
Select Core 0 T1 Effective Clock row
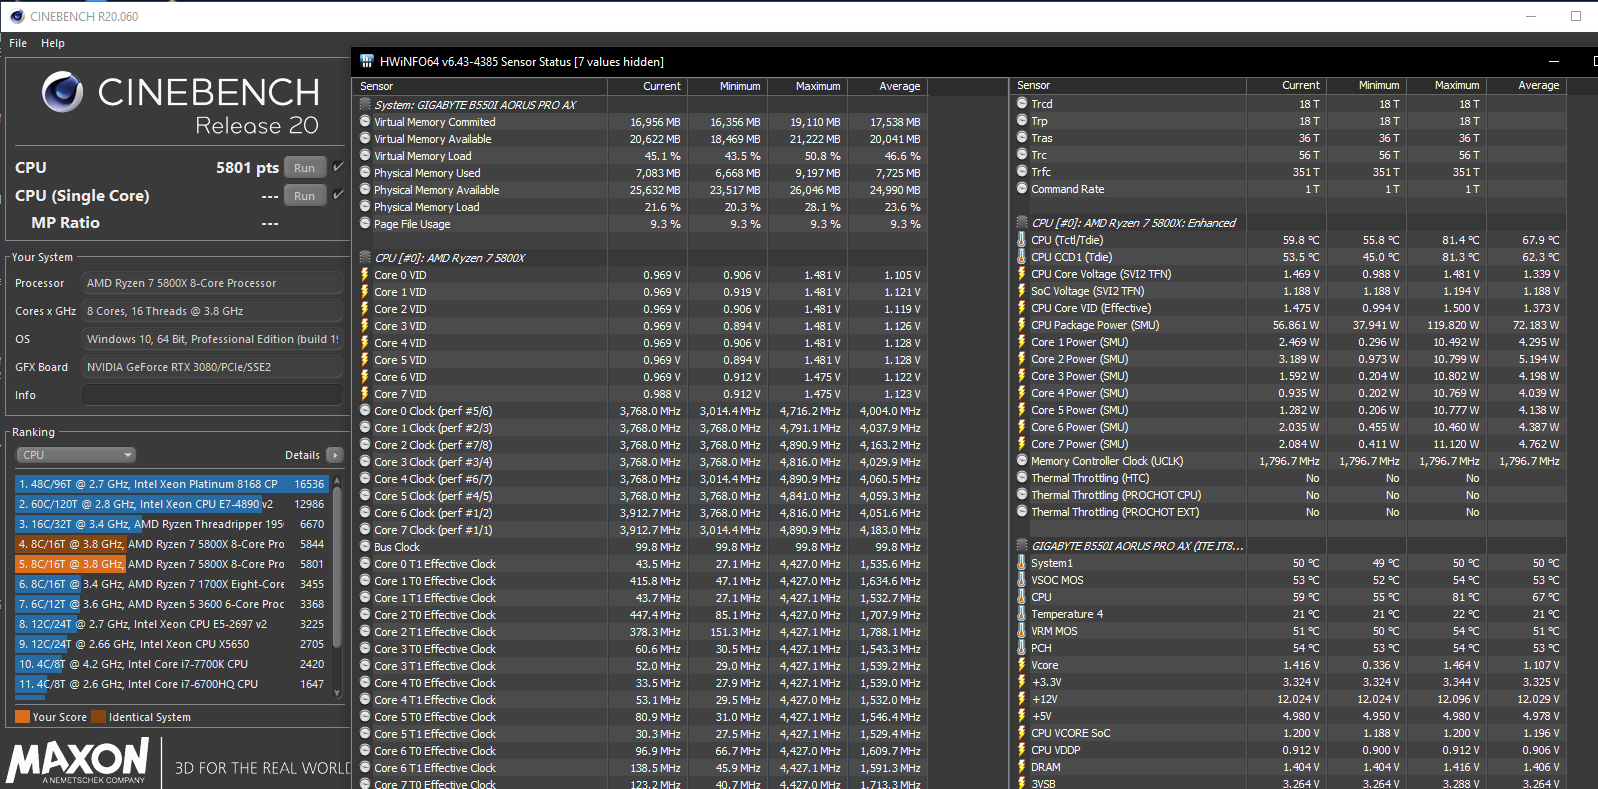coord(641,564)
